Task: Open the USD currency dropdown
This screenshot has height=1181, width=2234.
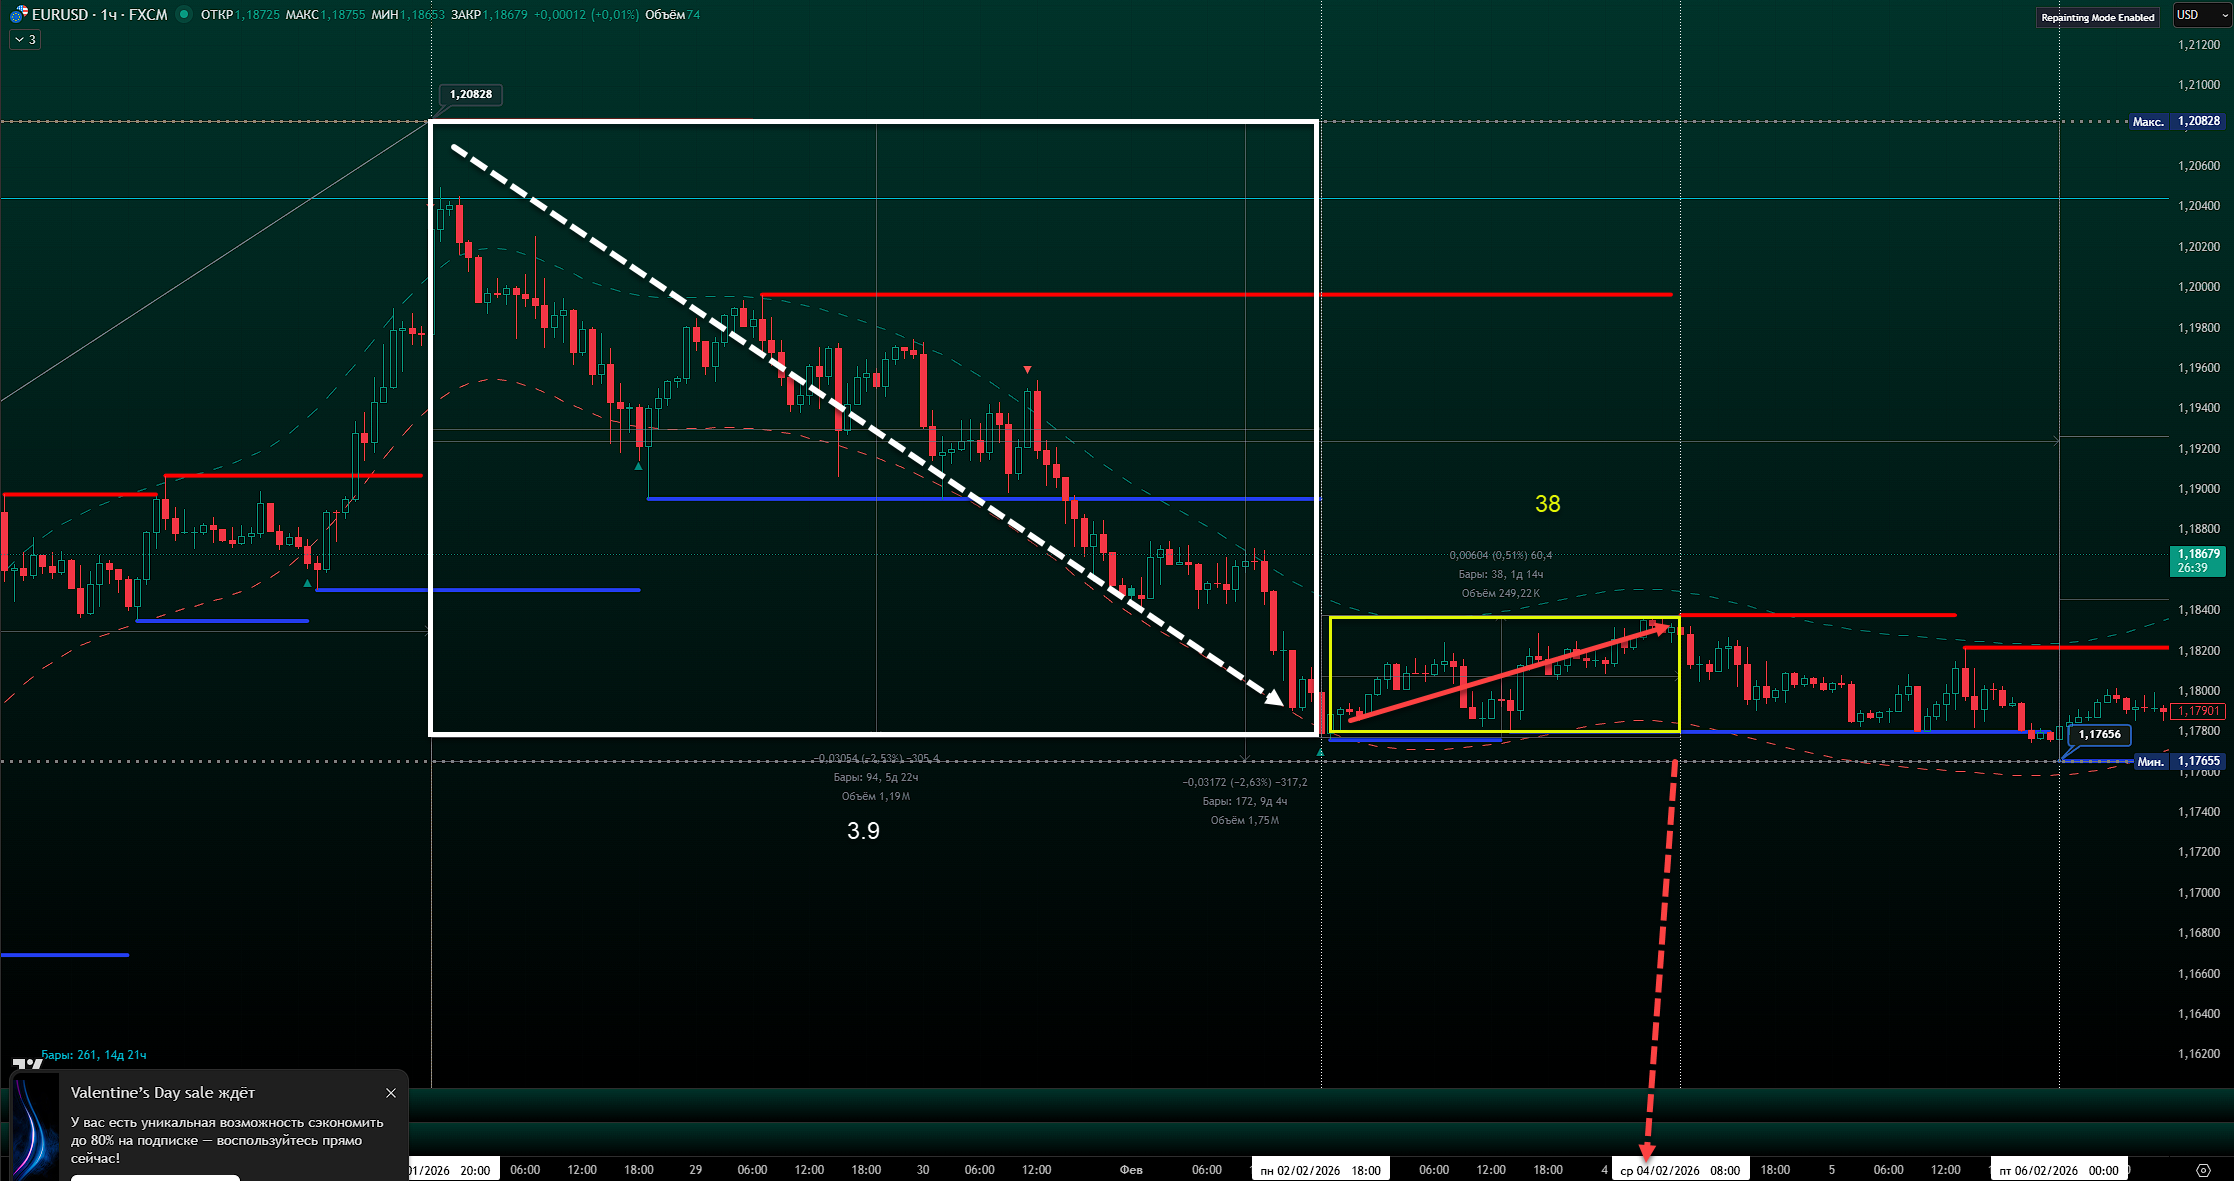Action: [2201, 15]
